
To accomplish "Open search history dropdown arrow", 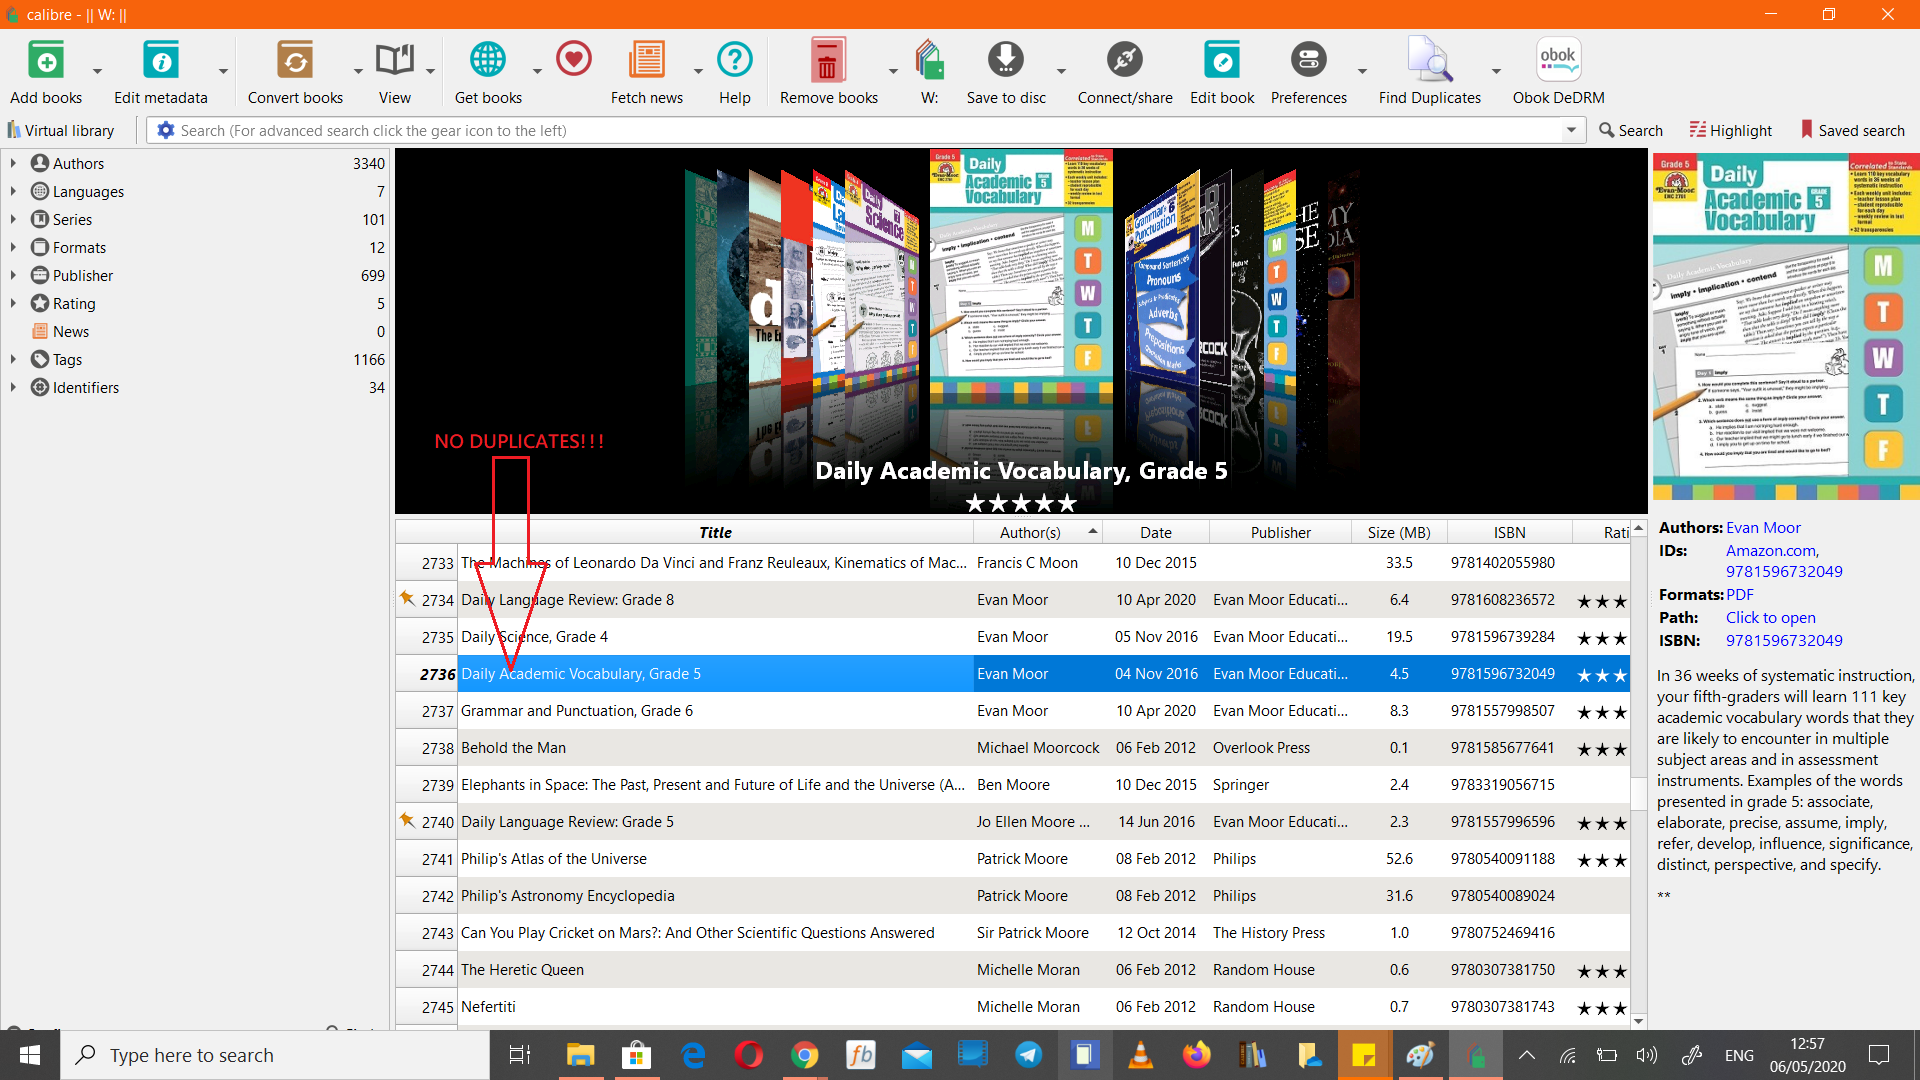I will (x=1571, y=130).
